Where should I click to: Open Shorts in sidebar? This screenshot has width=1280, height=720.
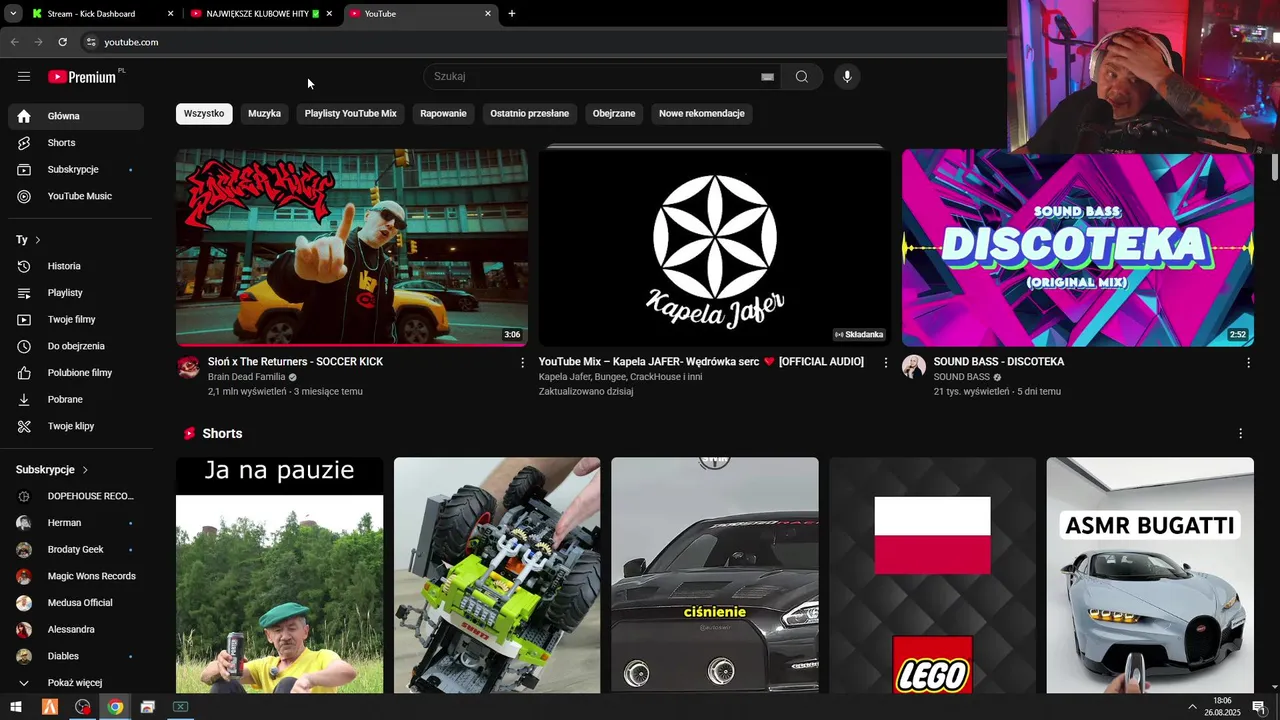coord(76,143)
